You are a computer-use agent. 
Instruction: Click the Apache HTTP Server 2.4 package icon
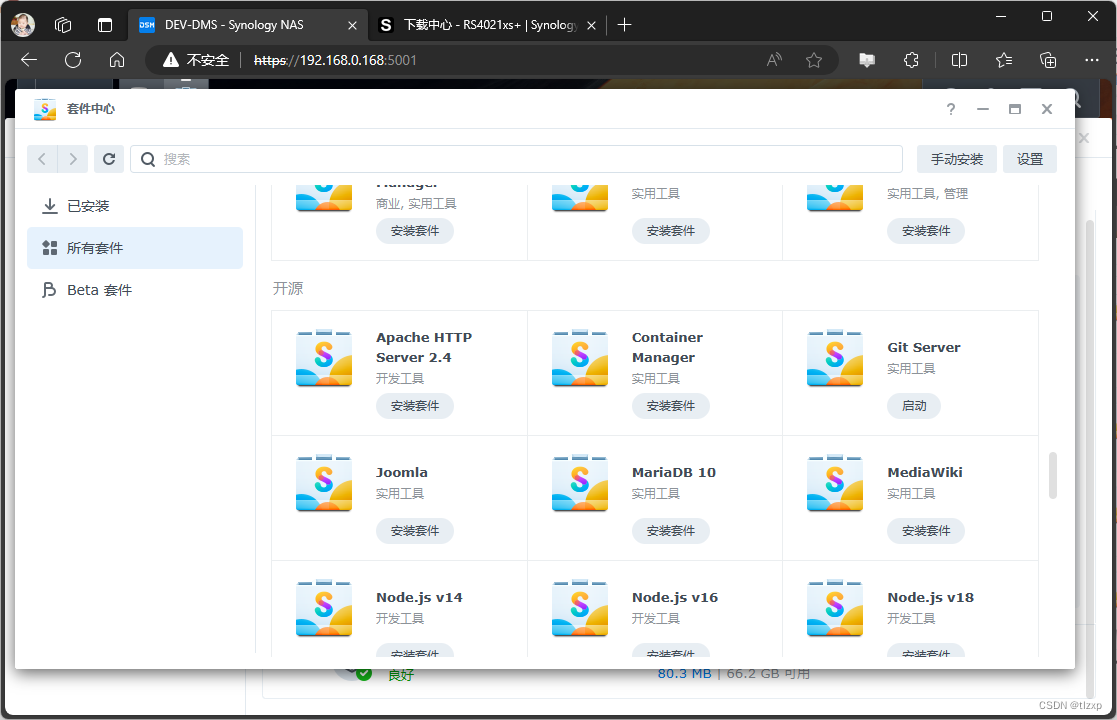pyautogui.click(x=324, y=358)
